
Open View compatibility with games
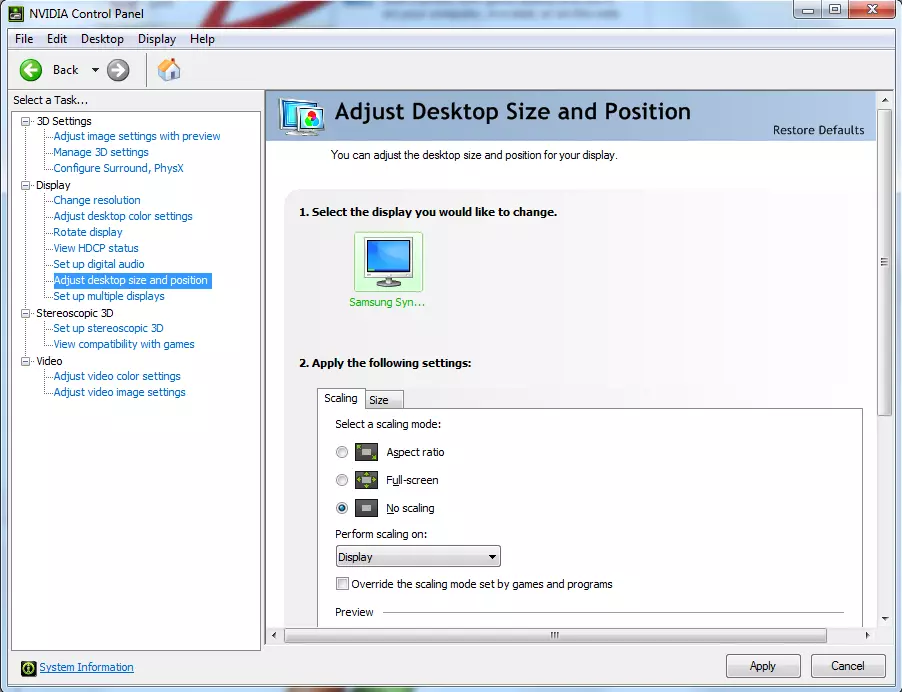(x=124, y=345)
